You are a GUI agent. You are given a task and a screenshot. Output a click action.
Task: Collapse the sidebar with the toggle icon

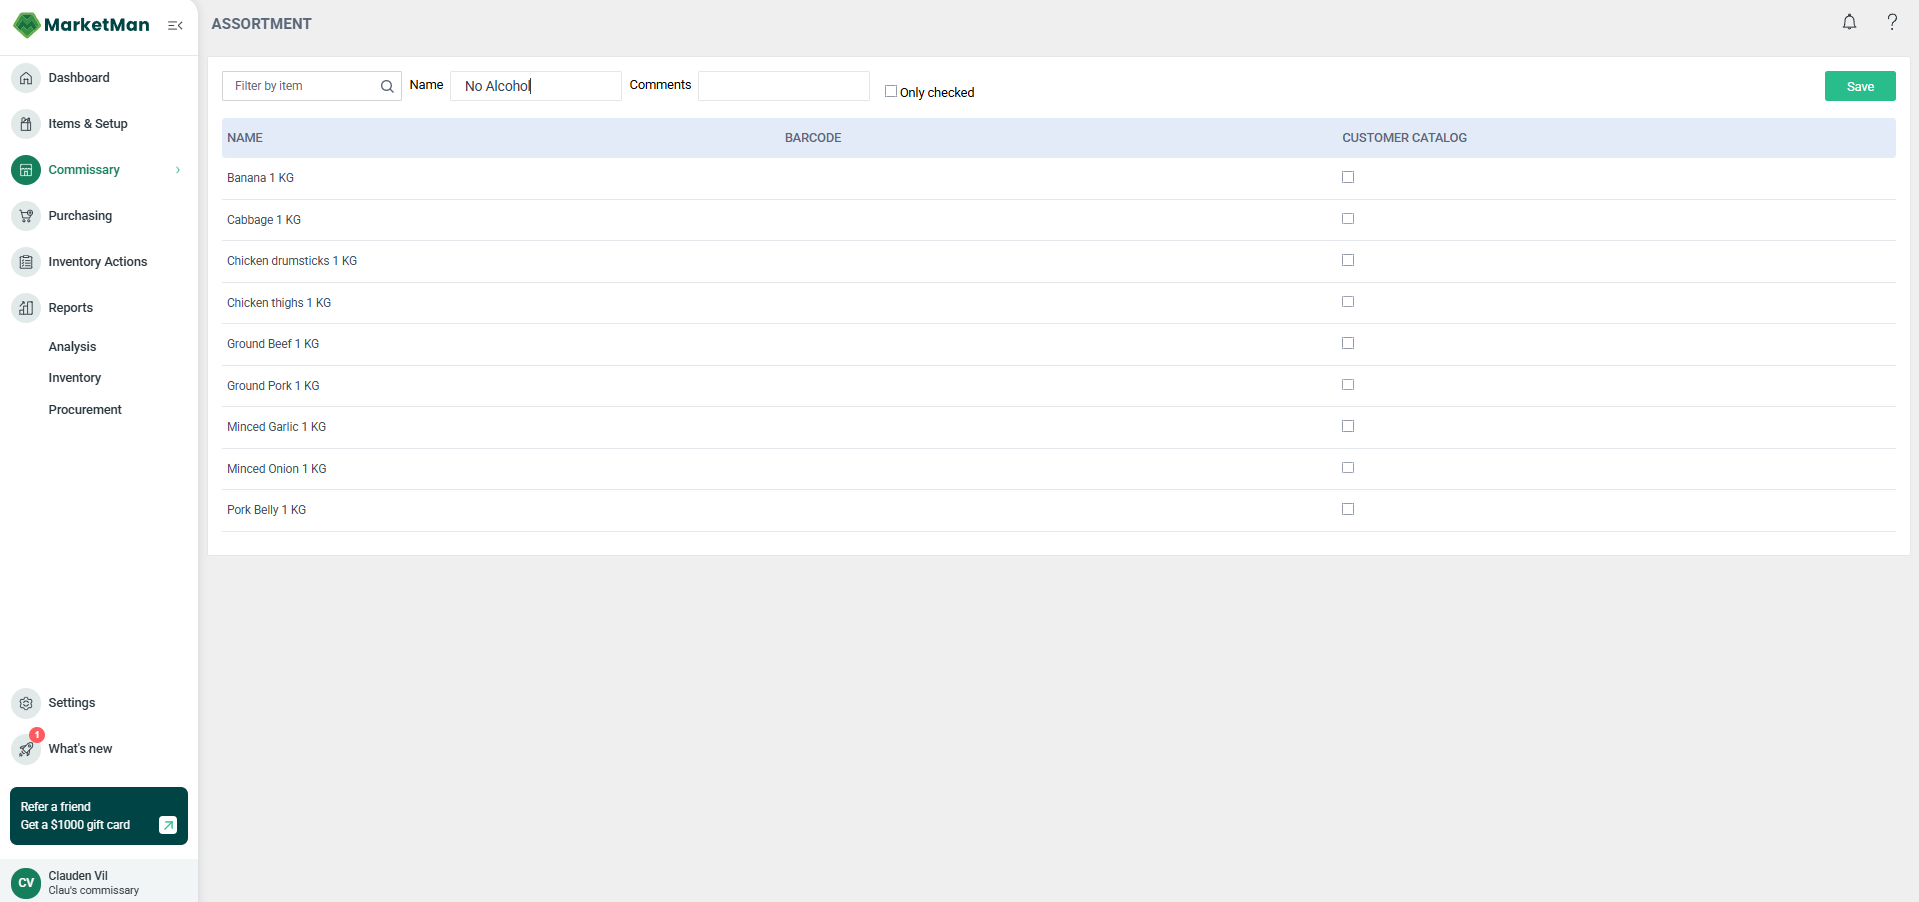click(x=175, y=25)
